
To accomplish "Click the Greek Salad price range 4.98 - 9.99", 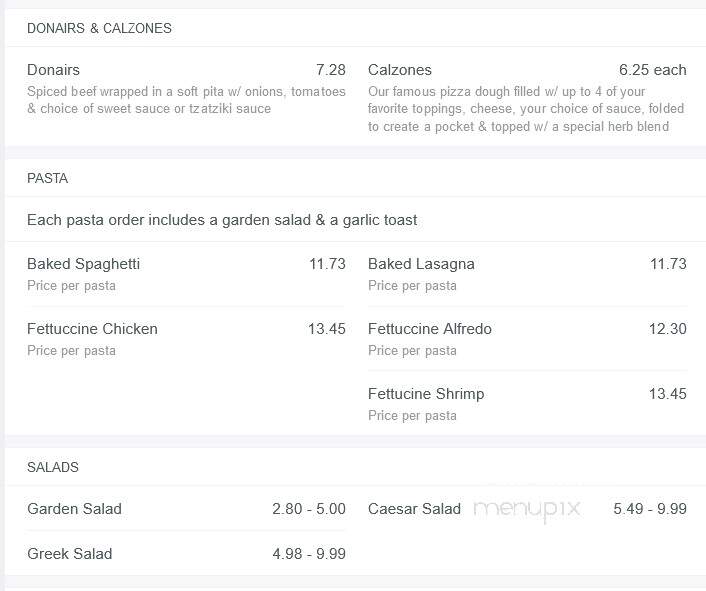I will [x=309, y=554].
